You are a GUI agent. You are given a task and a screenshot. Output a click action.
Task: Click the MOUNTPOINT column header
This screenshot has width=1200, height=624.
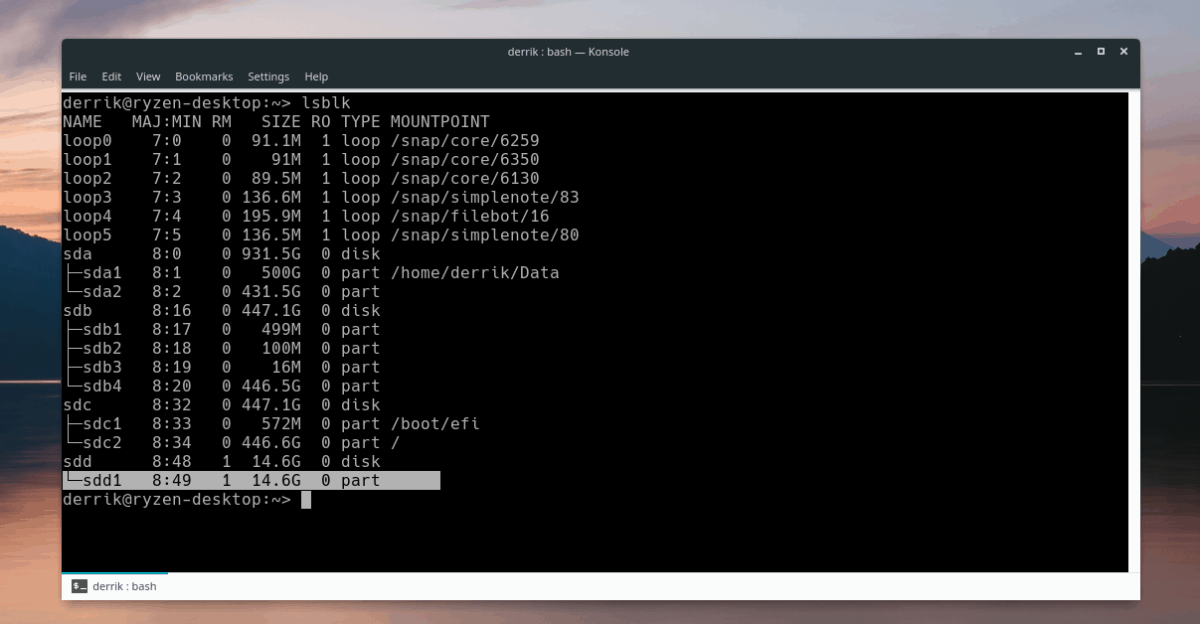click(x=440, y=122)
